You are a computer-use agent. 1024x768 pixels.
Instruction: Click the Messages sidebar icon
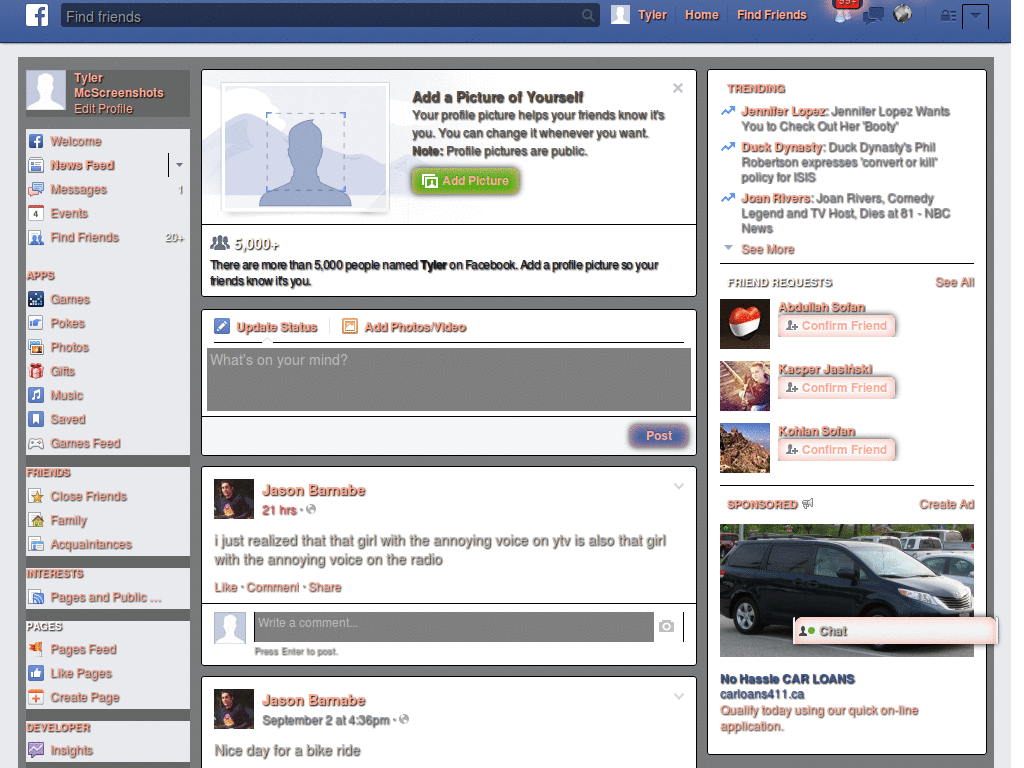36,189
